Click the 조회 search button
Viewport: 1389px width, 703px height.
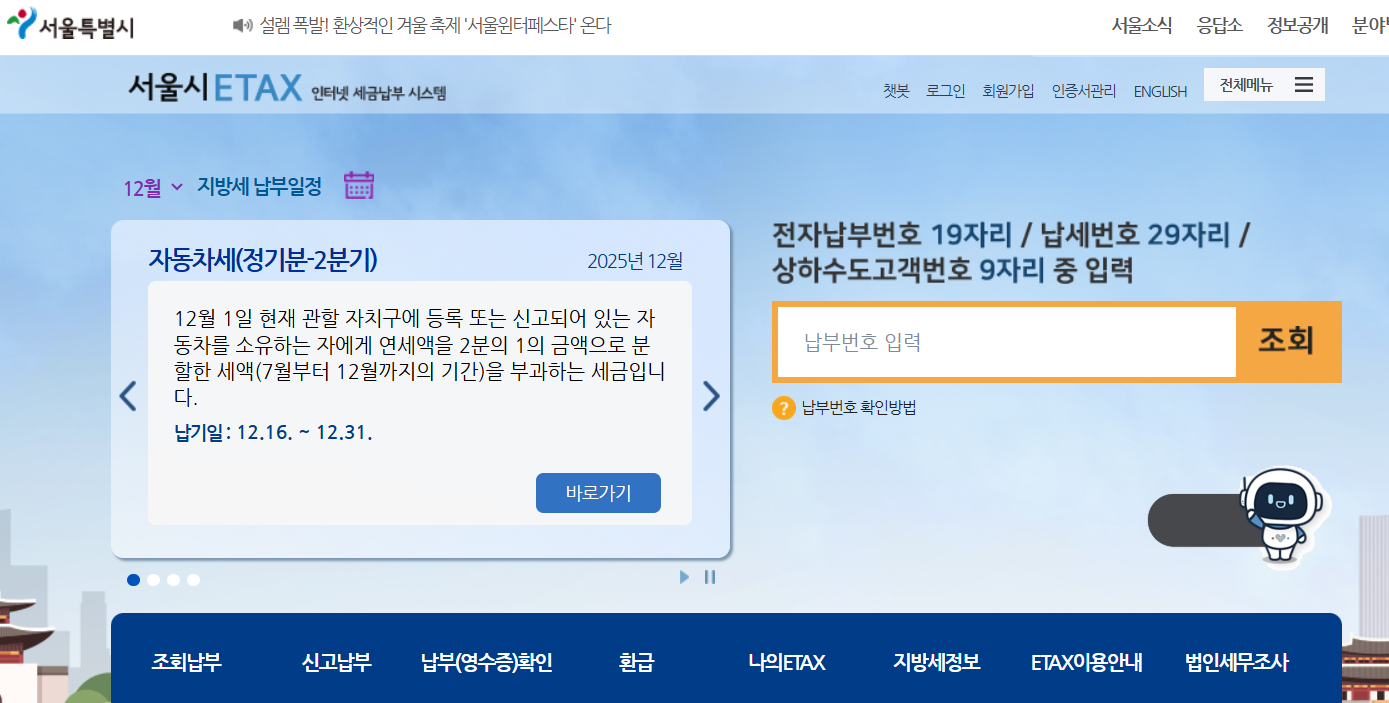[1286, 341]
